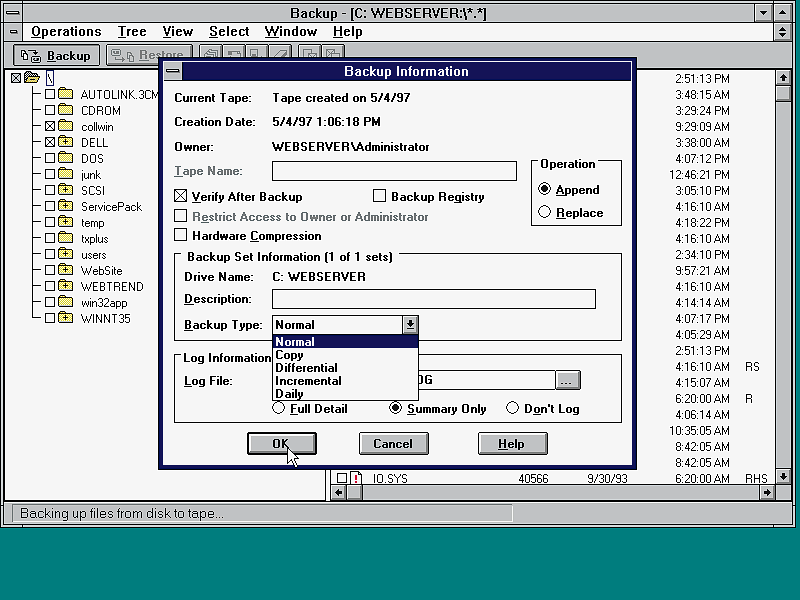800x600 pixels.
Task: Open the Operations menu
Action: click(66, 32)
